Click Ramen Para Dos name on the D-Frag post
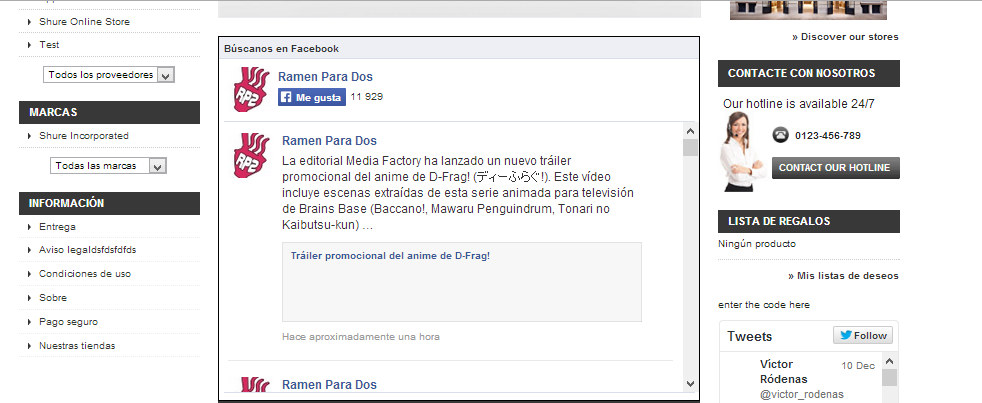982x403 pixels. pos(329,140)
